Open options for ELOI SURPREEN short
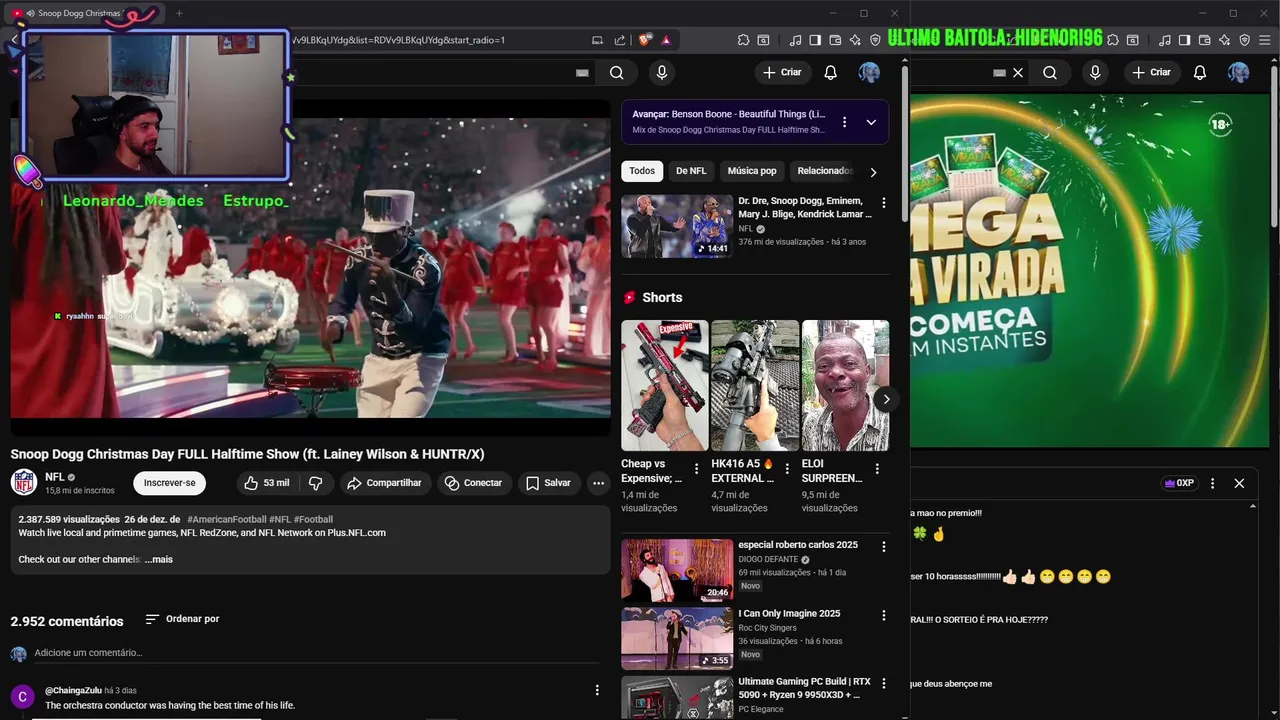The image size is (1280, 720). point(877,468)
